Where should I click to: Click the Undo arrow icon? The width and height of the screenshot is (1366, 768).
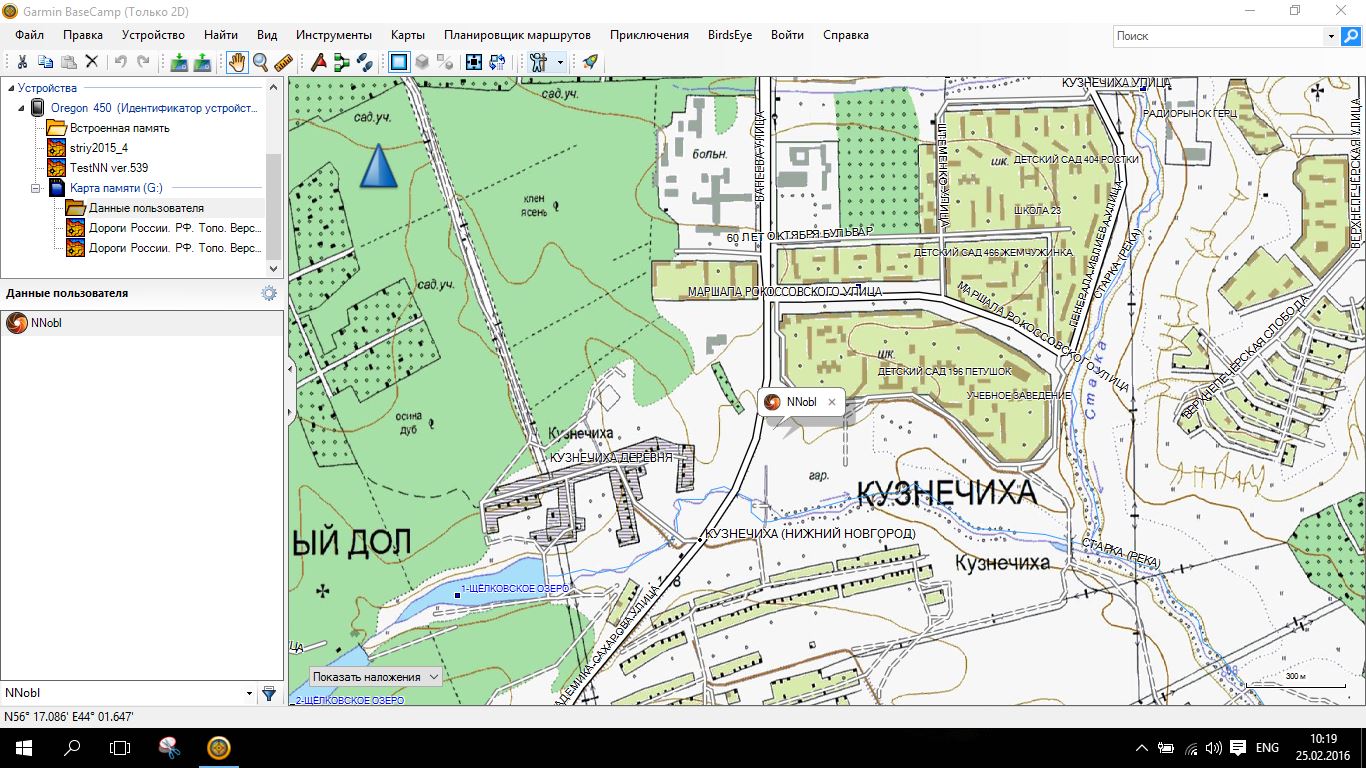[x=120, y=62]
